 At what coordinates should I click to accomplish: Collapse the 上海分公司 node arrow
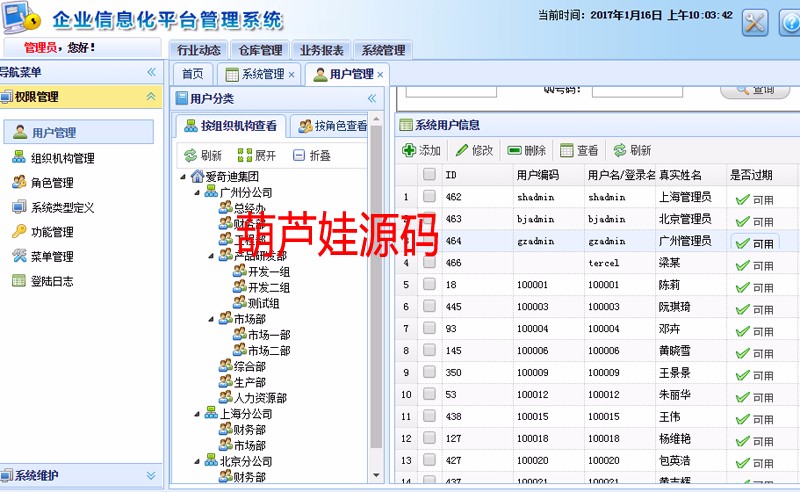(x=197, y=414)
